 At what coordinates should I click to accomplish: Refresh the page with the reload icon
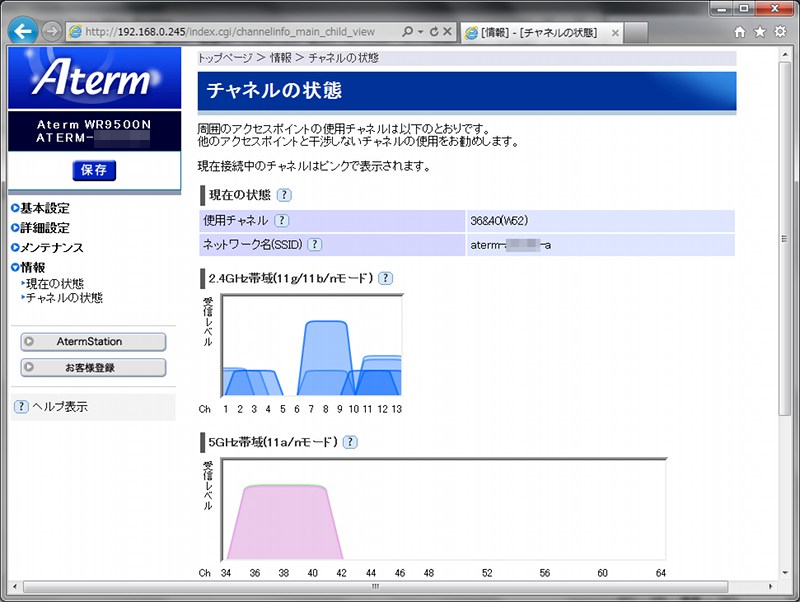[x=435, y=32]
